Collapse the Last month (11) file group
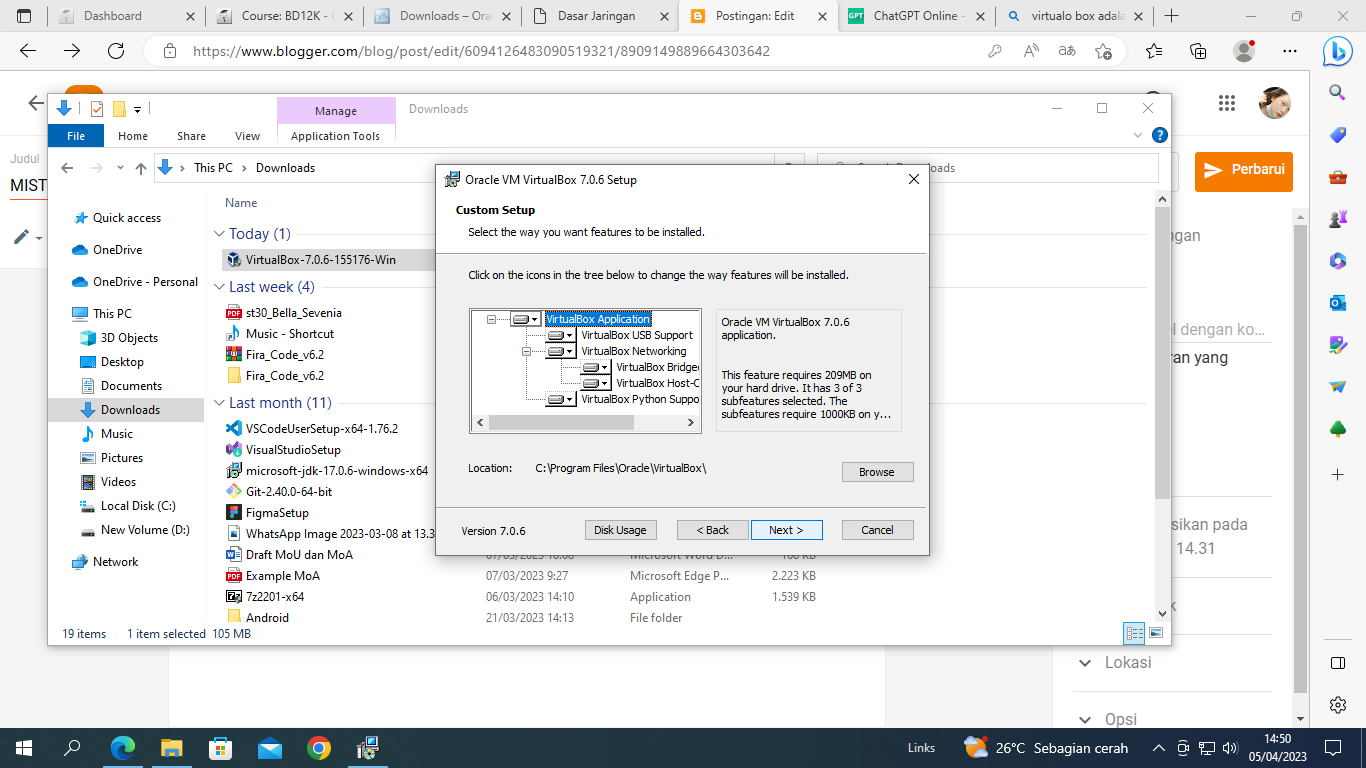Screen dimensions: 1366x768 point(220,403)
